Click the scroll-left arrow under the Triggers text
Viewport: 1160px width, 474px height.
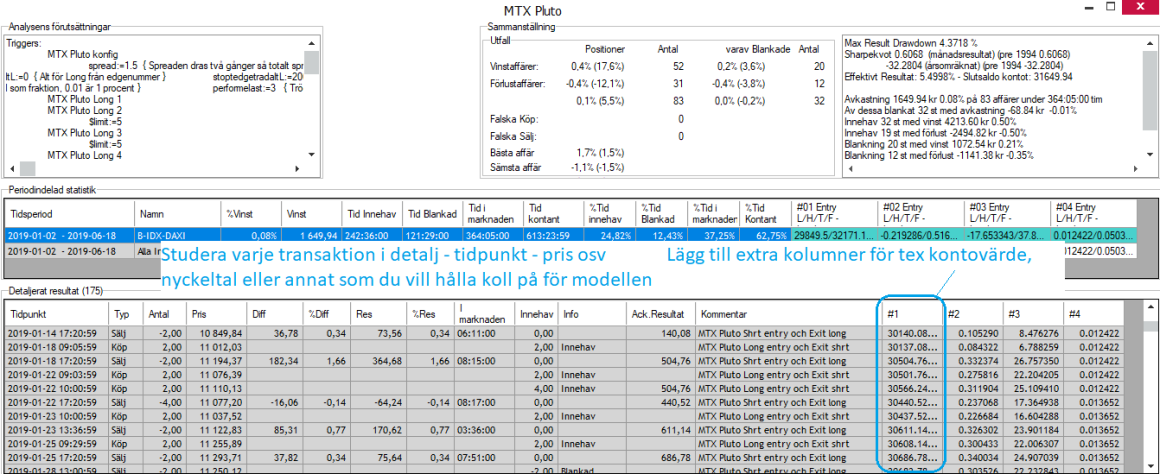[x=12, y=168]
